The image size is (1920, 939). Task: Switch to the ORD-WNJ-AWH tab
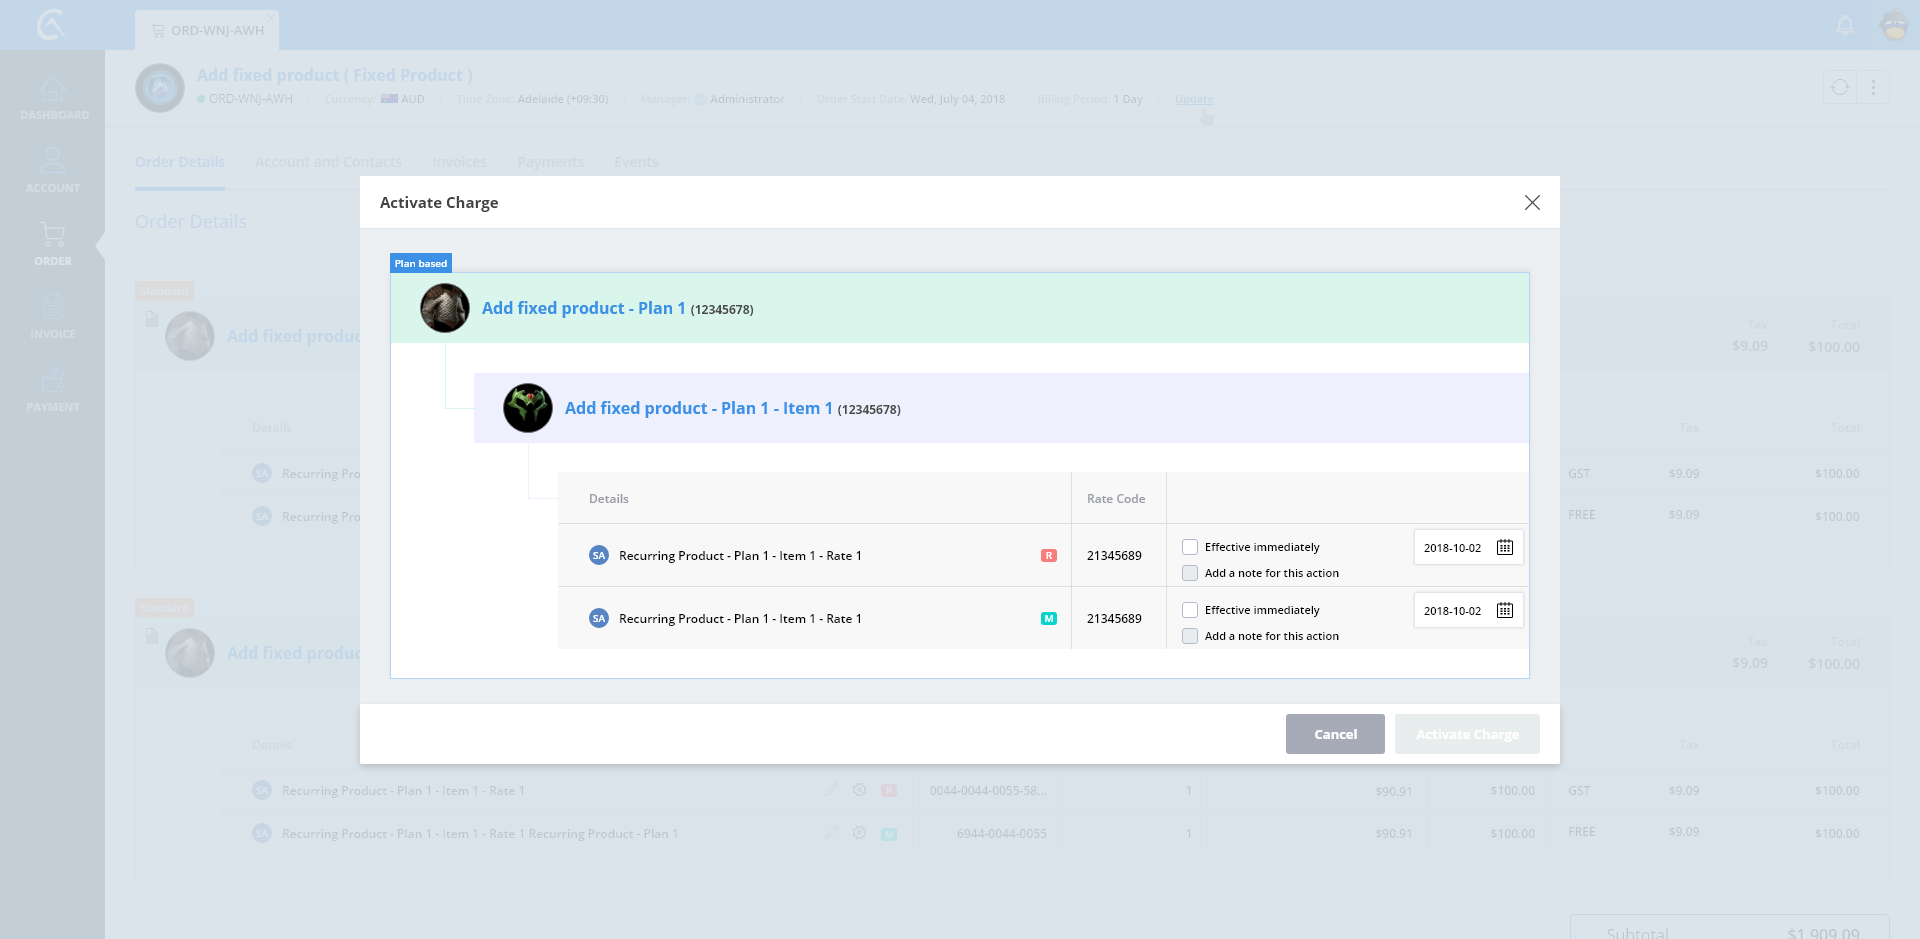pos(208,30)
